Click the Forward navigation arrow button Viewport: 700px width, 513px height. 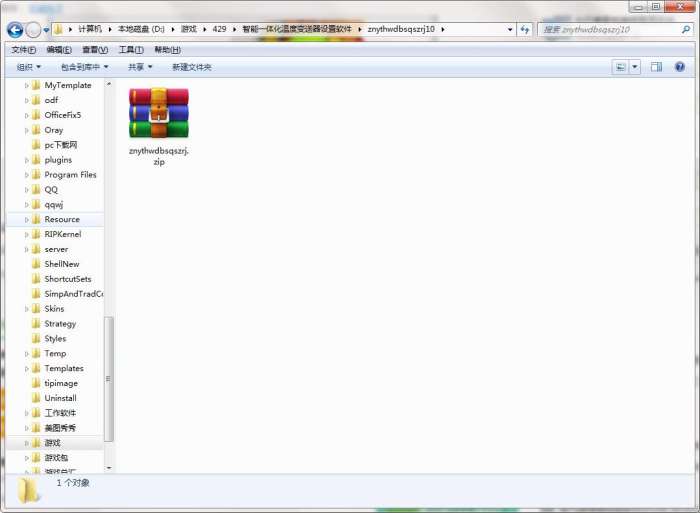(x=33, y=30)
